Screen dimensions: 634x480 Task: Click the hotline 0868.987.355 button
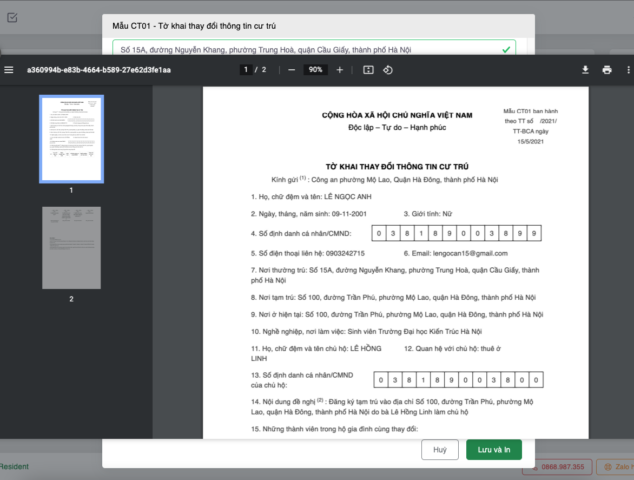tap(563, 467)
